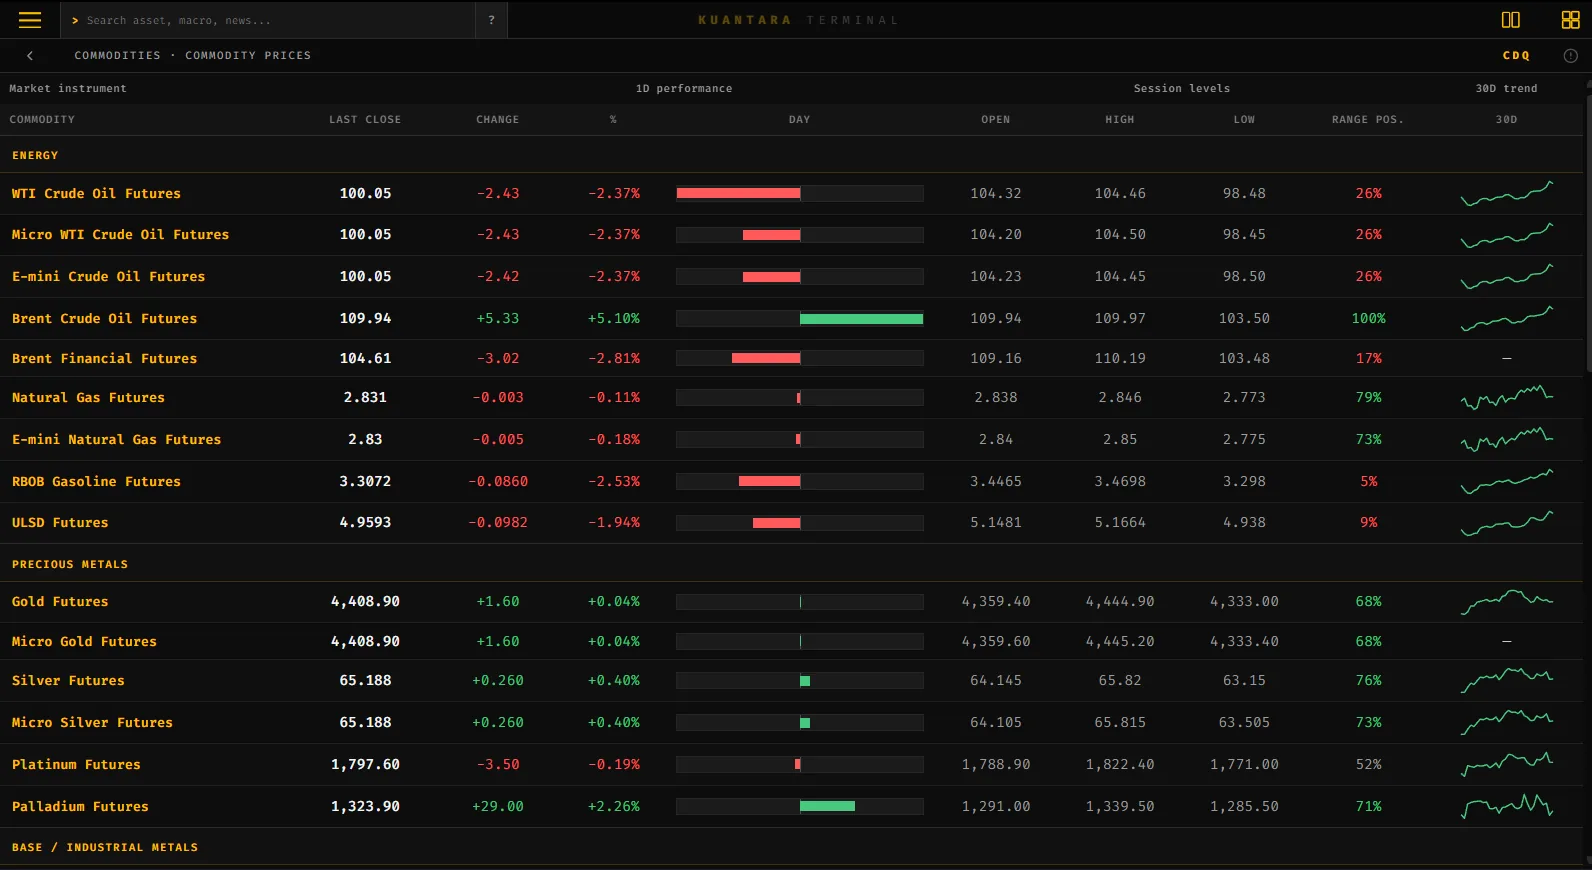
Task: Click Palladium Futures green day bar
Action: tap(827, 807)
